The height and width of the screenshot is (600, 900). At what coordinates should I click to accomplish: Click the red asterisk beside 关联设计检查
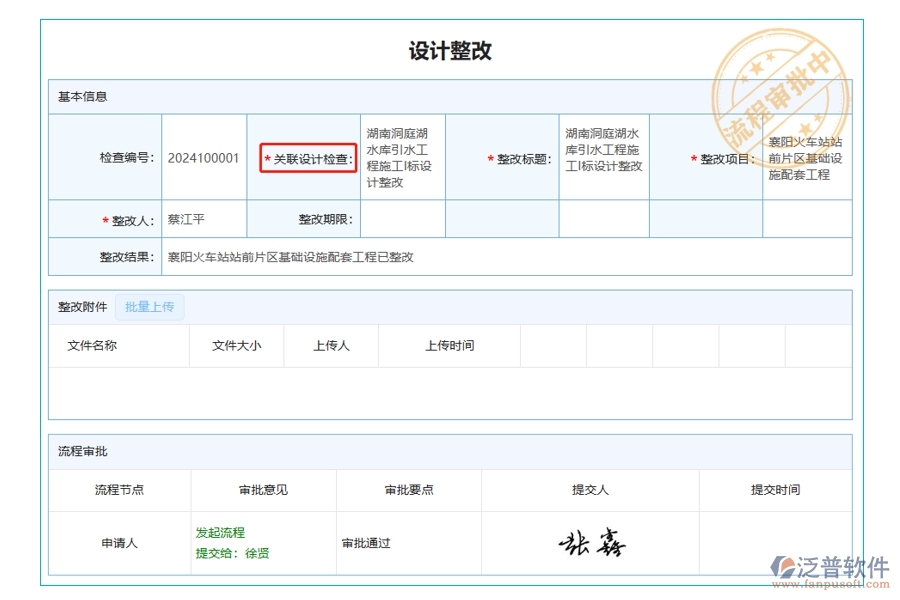[x=266, y=158]
